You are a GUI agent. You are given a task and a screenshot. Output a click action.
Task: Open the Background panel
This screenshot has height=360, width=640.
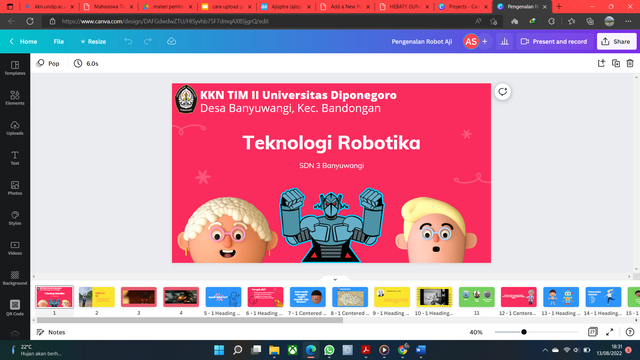point(15,278)
